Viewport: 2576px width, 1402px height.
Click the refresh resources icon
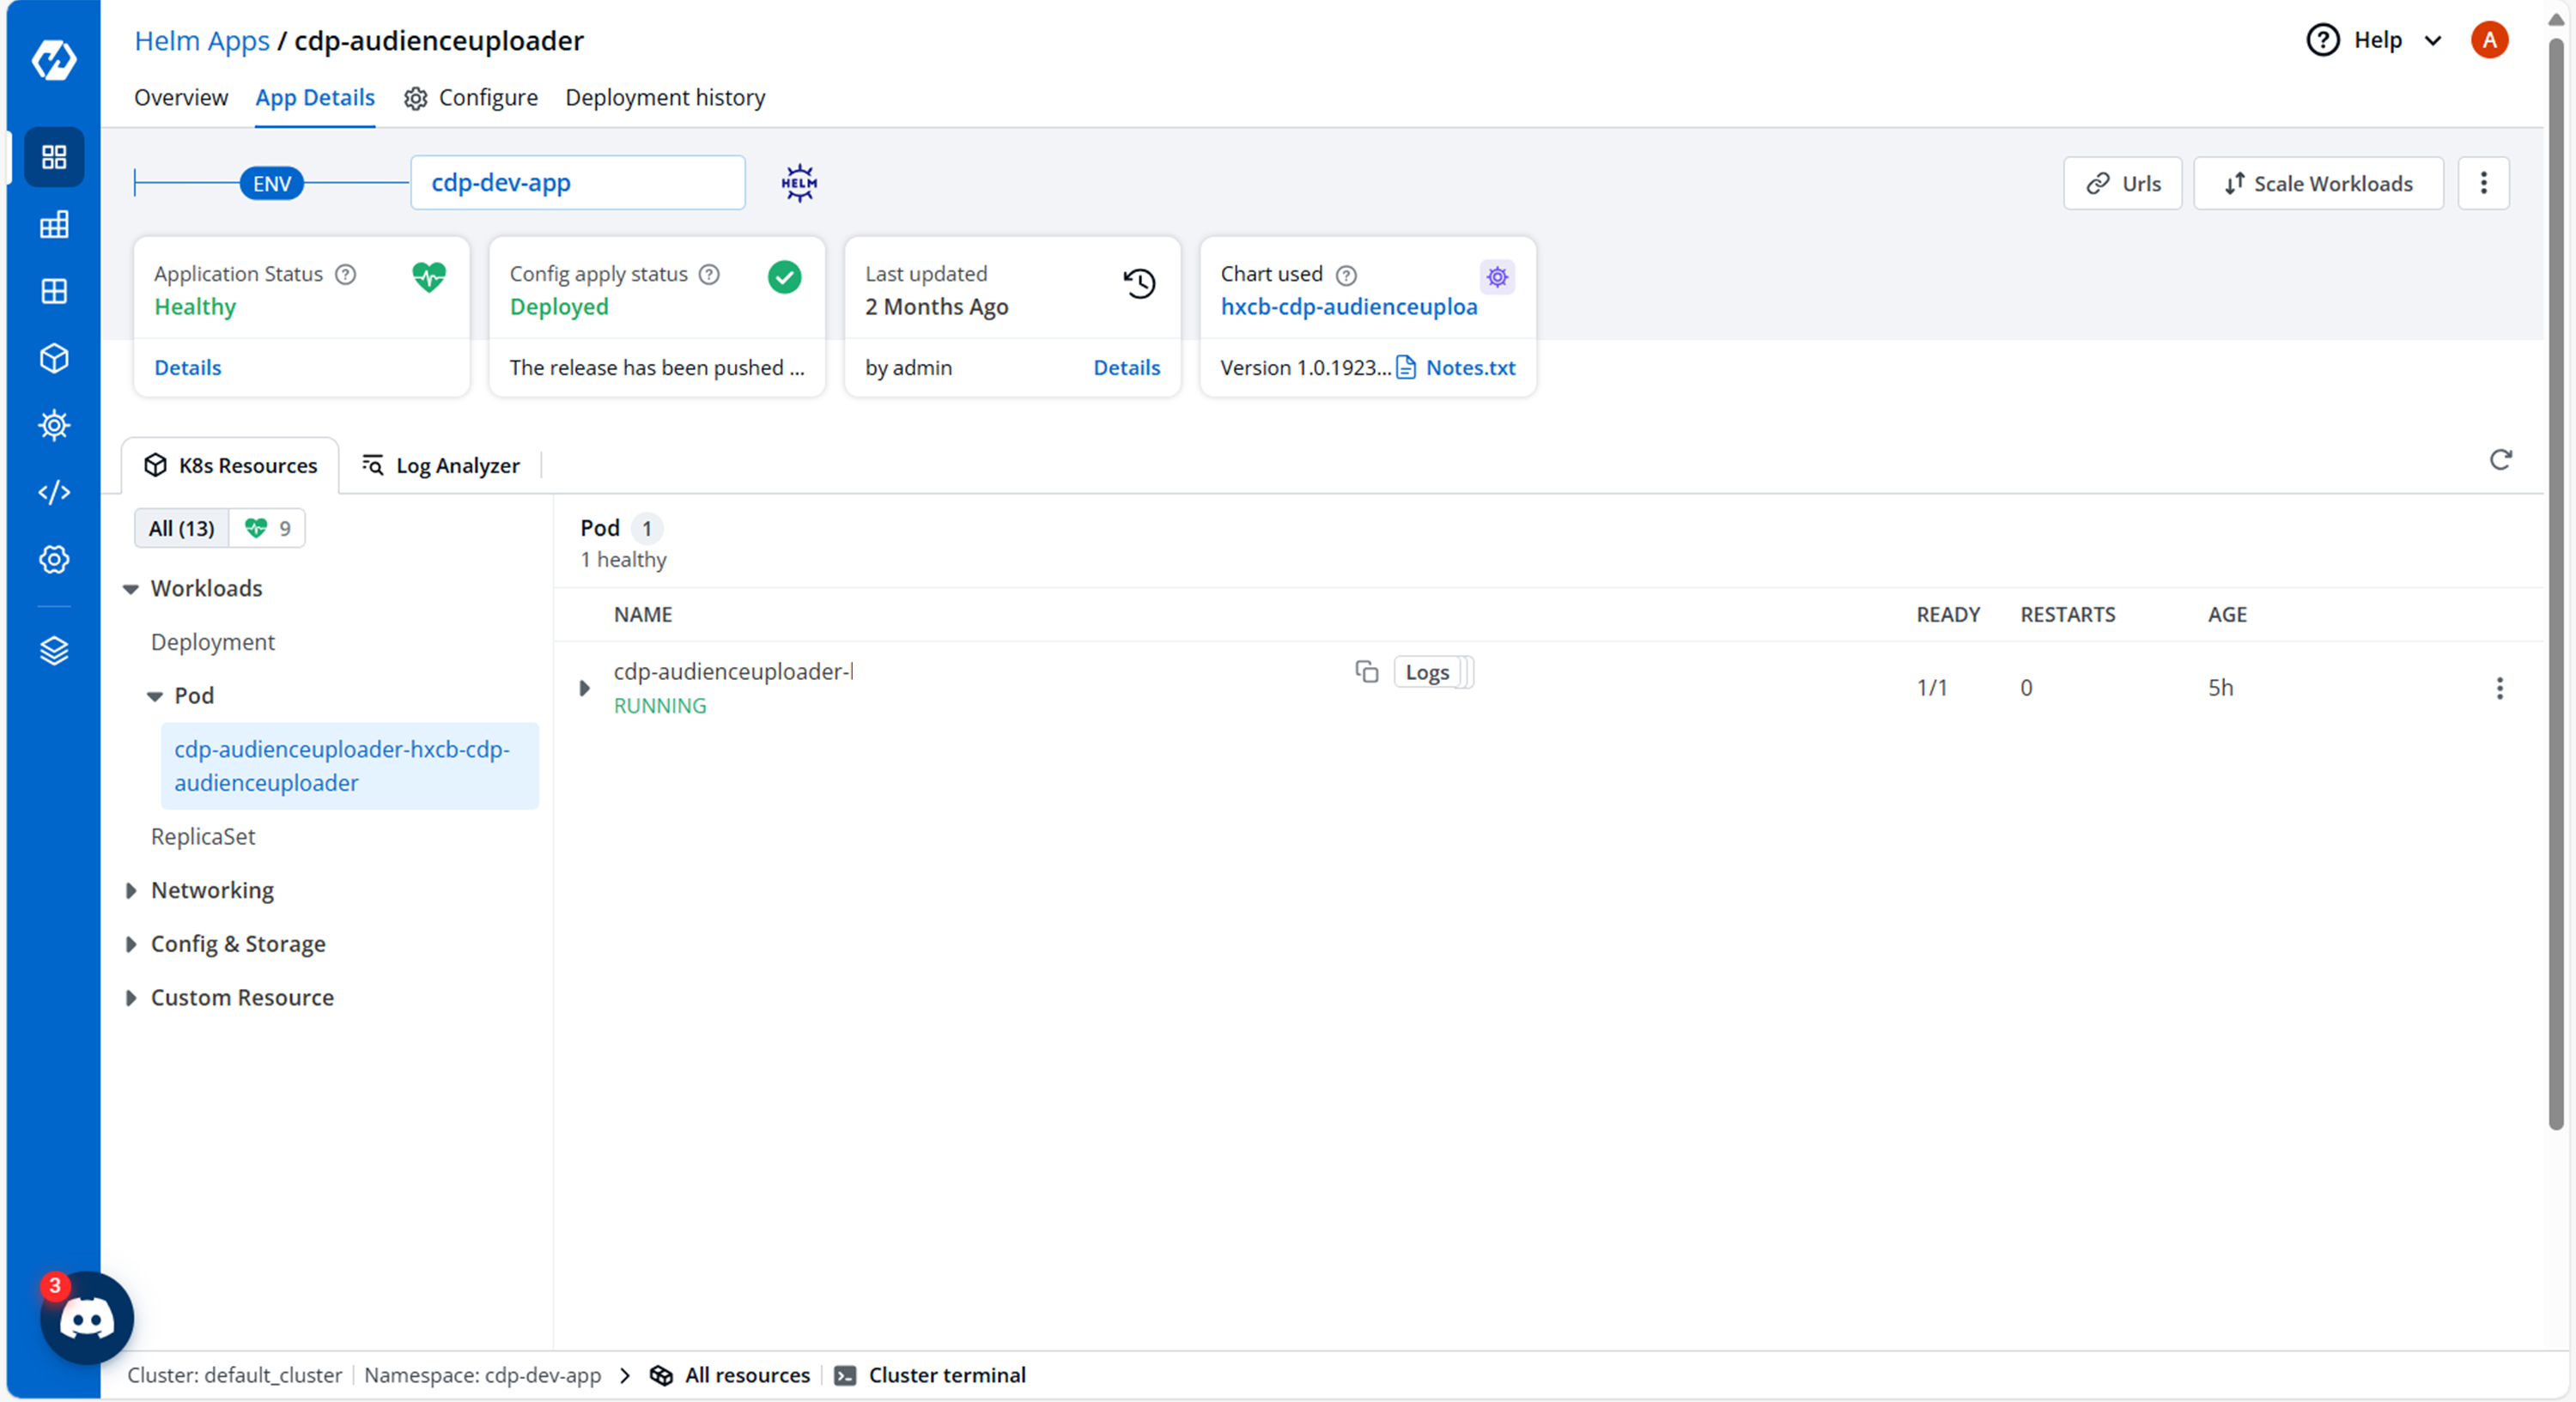tap(2500, 460)
